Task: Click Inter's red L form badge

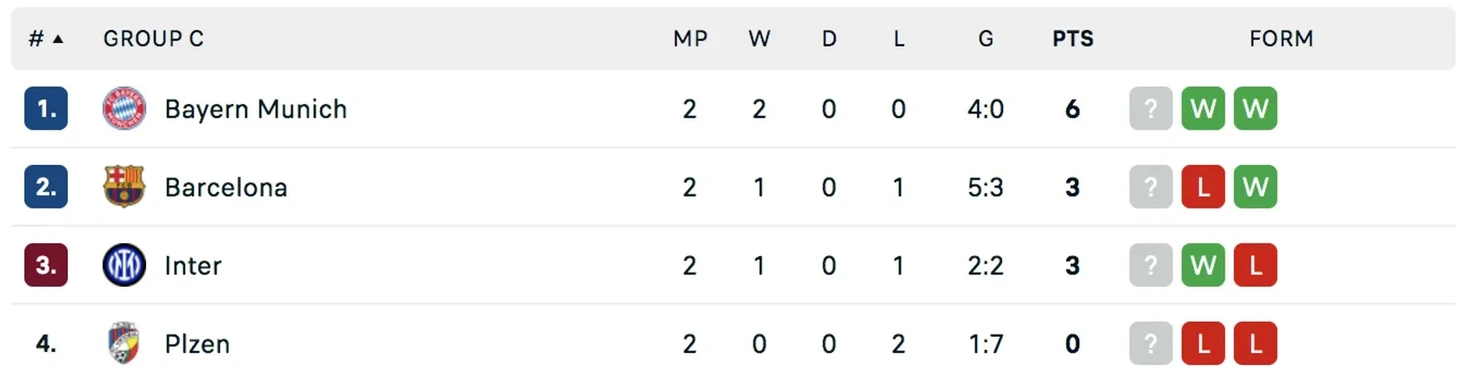Action: [1255, 265]
